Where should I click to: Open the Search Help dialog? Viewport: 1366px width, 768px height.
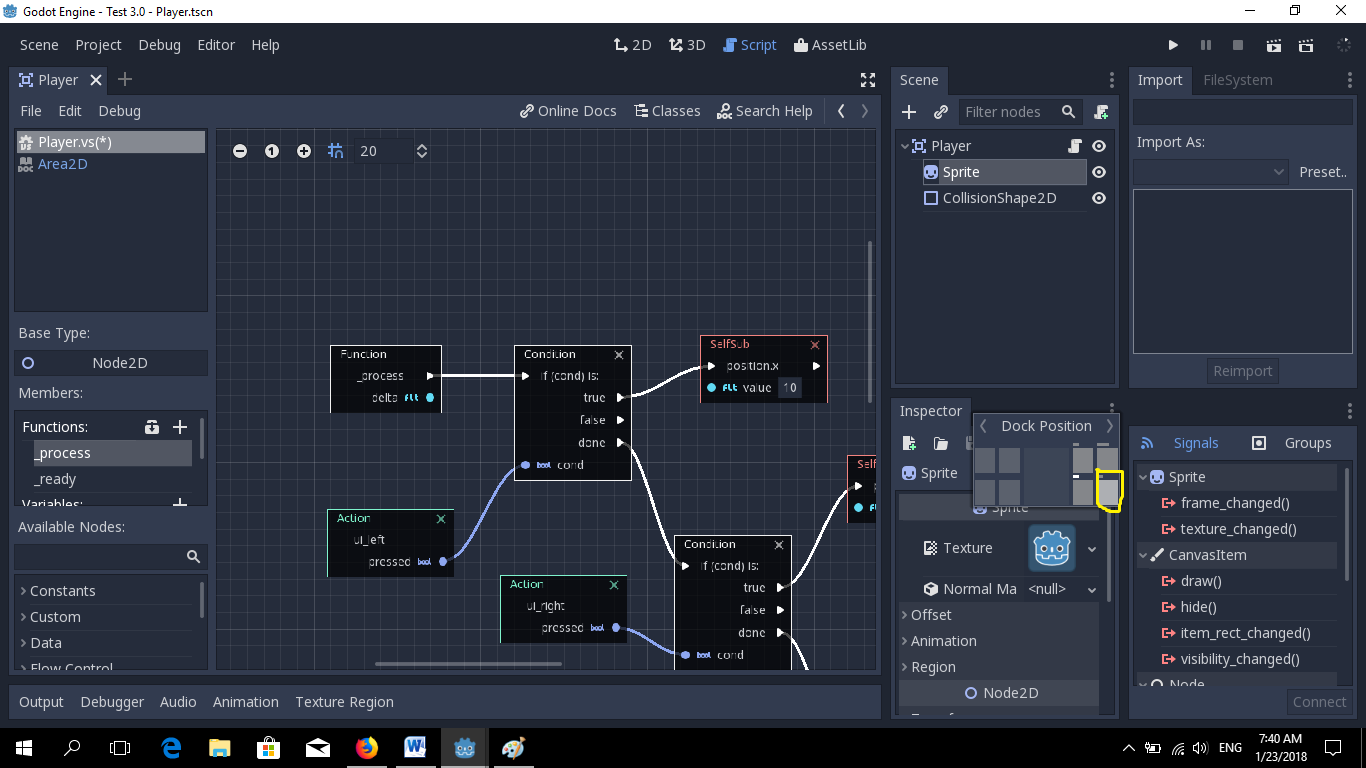[765, 111]
